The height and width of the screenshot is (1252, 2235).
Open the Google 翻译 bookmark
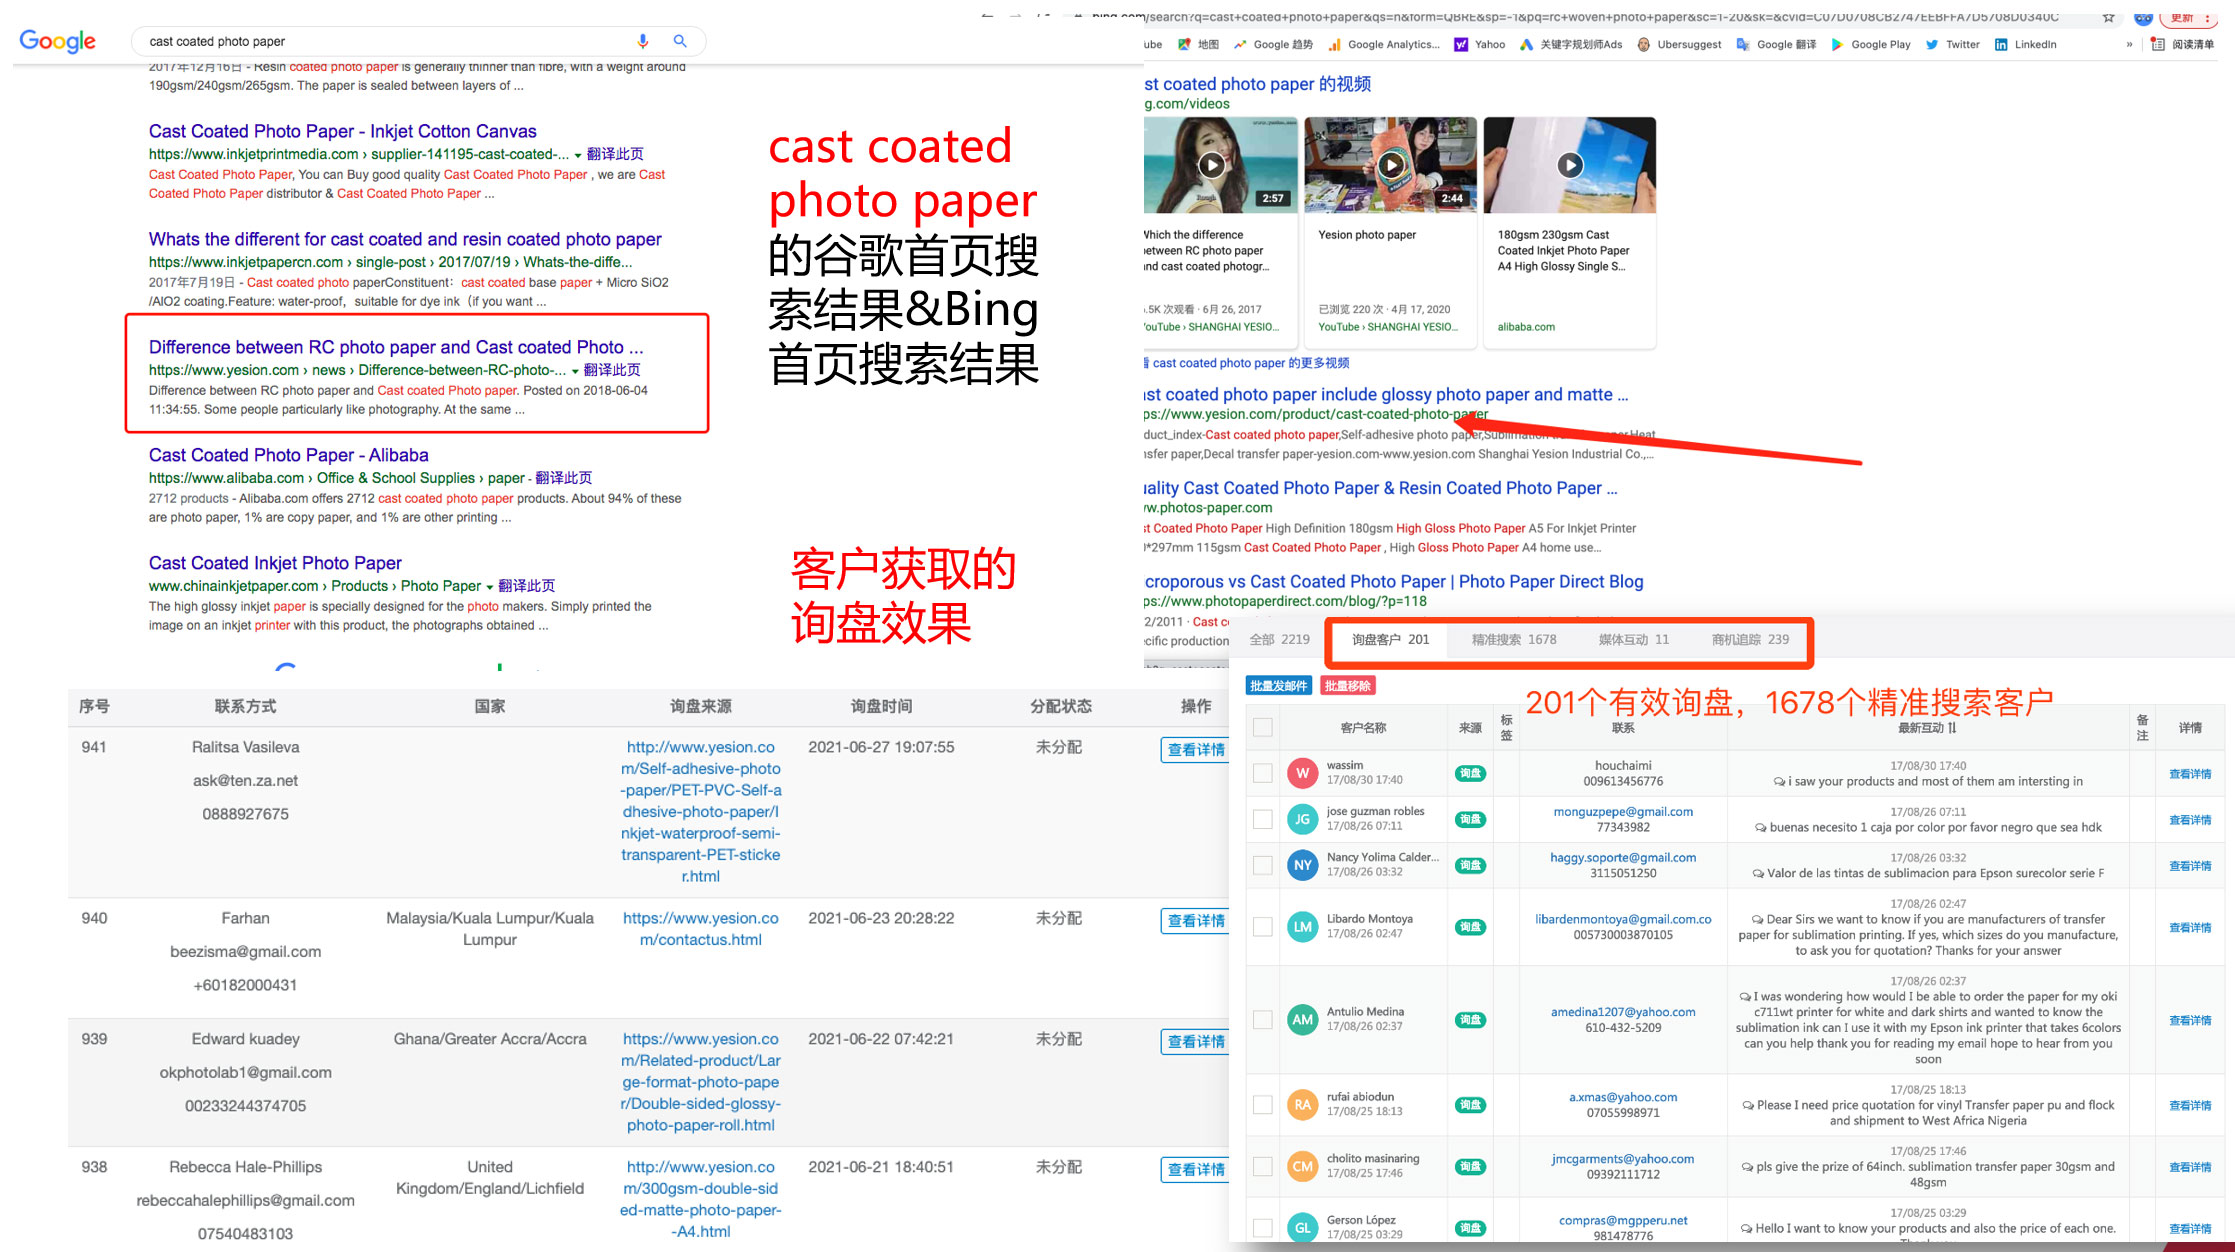[1777, 44]
